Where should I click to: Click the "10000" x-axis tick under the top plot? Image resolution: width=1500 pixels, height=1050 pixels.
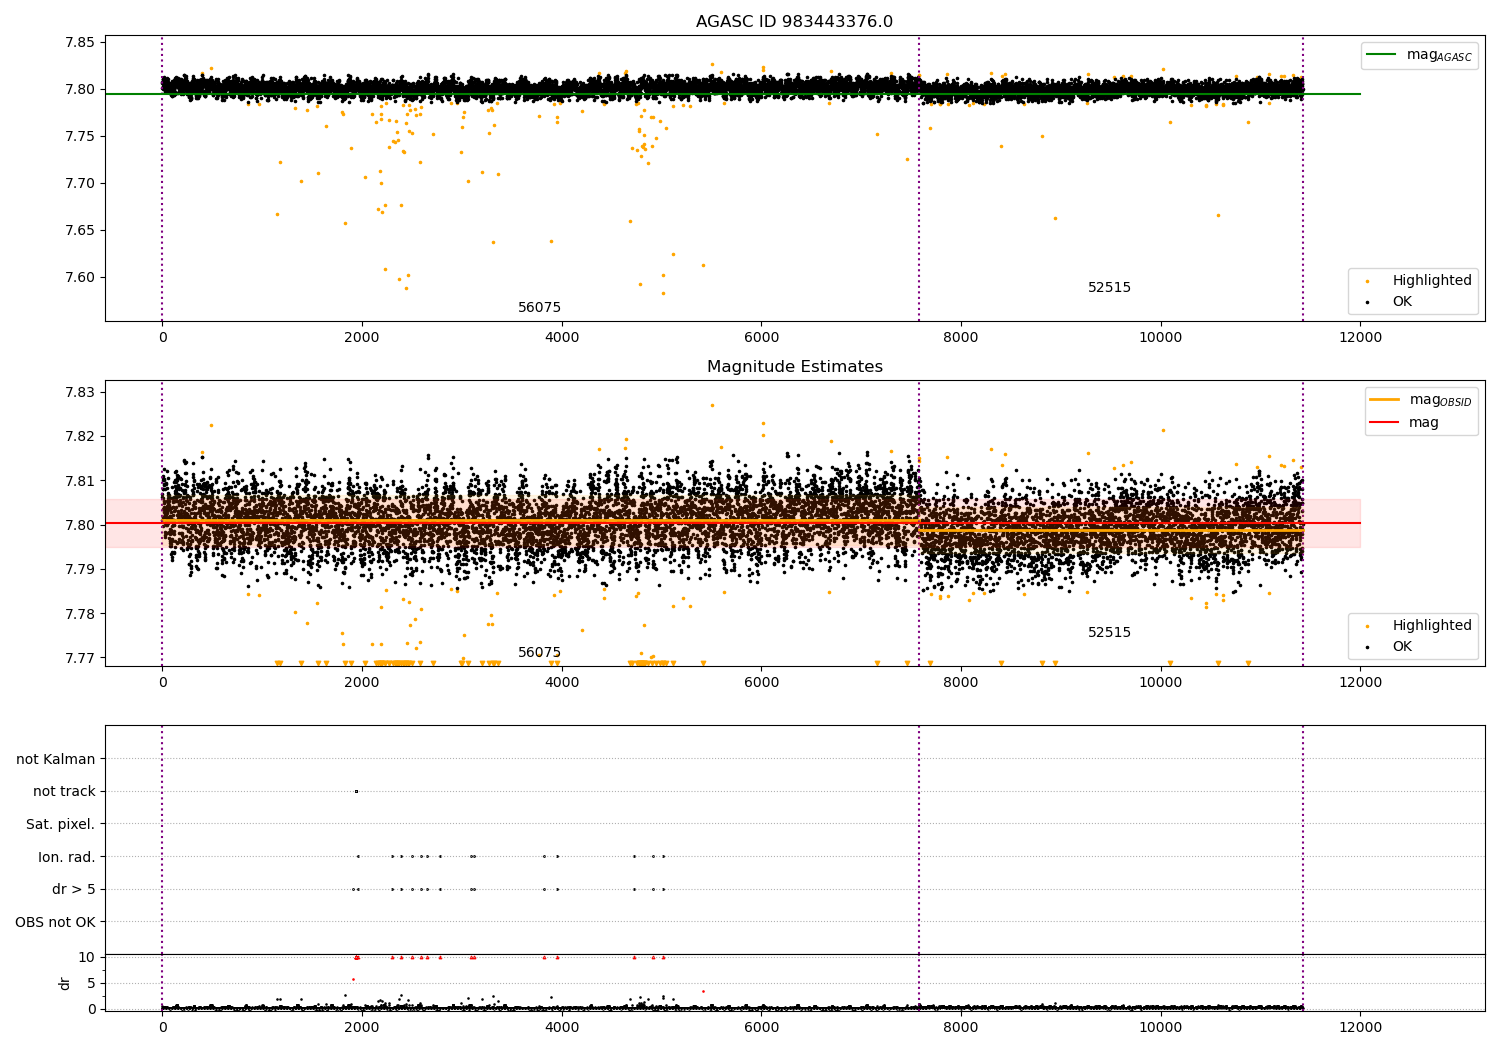(1160, 338)
